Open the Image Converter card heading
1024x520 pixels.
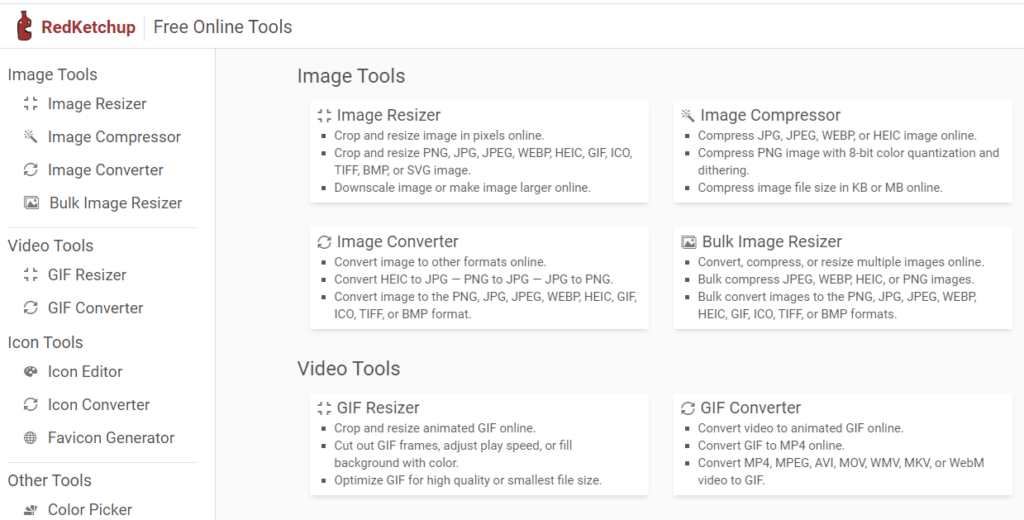397,242
